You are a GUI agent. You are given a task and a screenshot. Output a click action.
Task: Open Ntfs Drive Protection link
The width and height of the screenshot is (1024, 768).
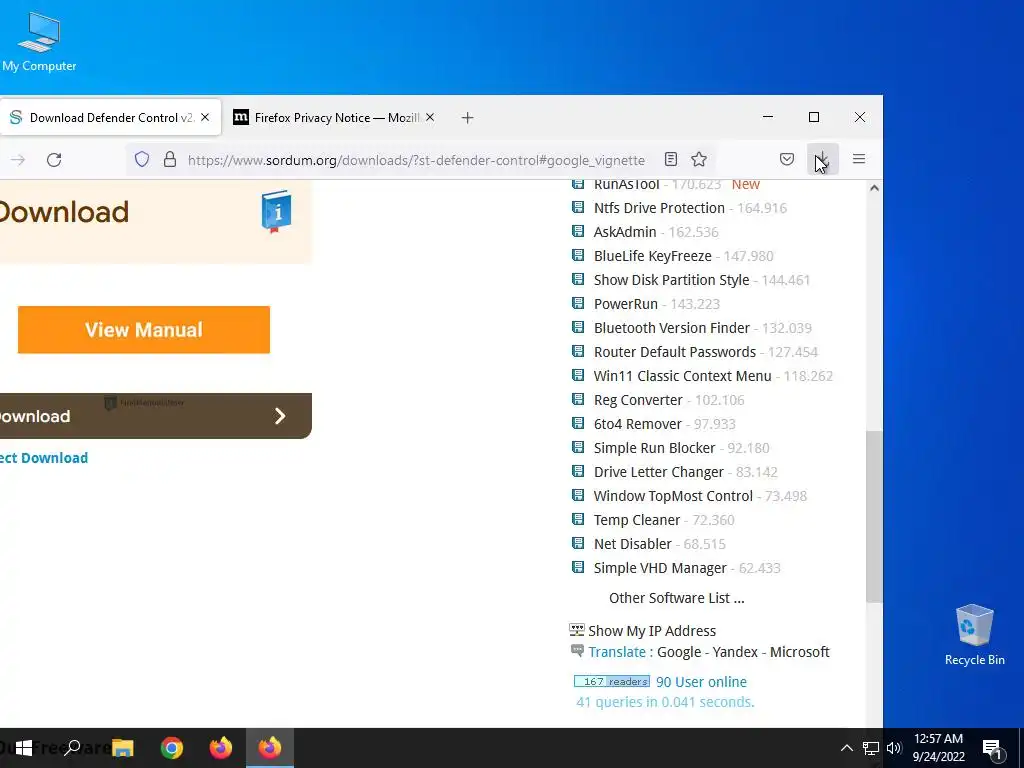point(659,208)
